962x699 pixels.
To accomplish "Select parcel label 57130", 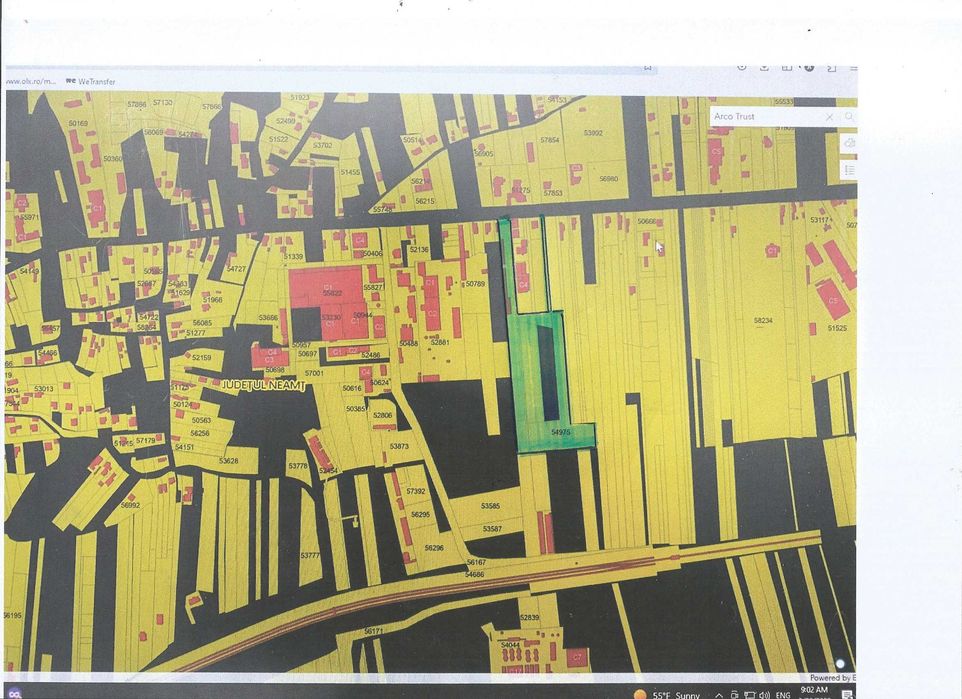I will [x=163, y=102].
